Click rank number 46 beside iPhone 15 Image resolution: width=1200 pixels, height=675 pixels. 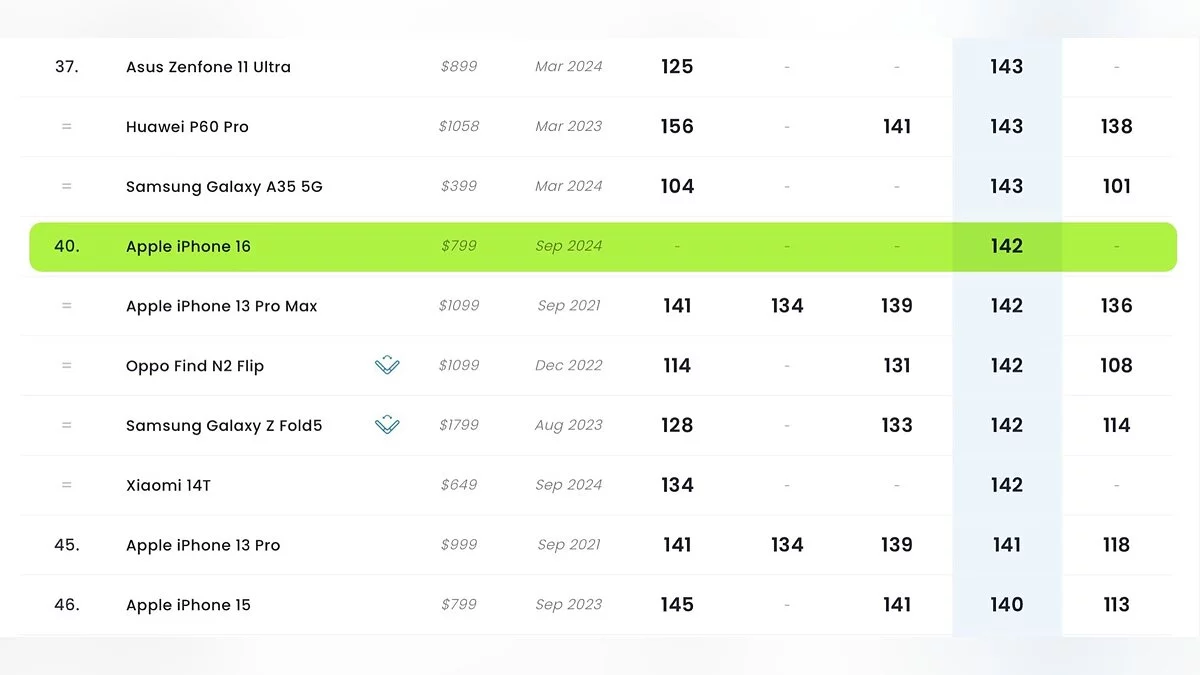(67, 605)
